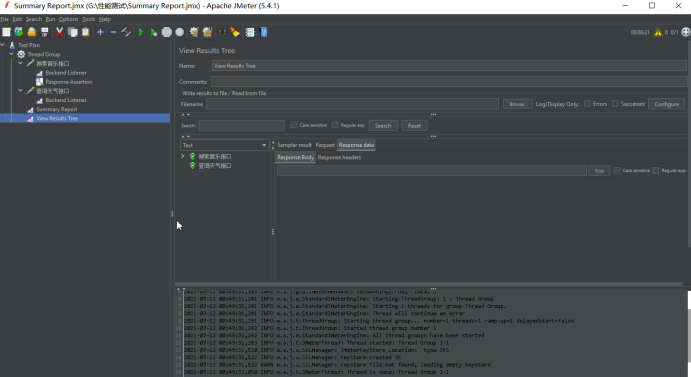Viewport: 691px width, 377px height.
Task: Expand all nodes with the plus icon
Action: 100,32
